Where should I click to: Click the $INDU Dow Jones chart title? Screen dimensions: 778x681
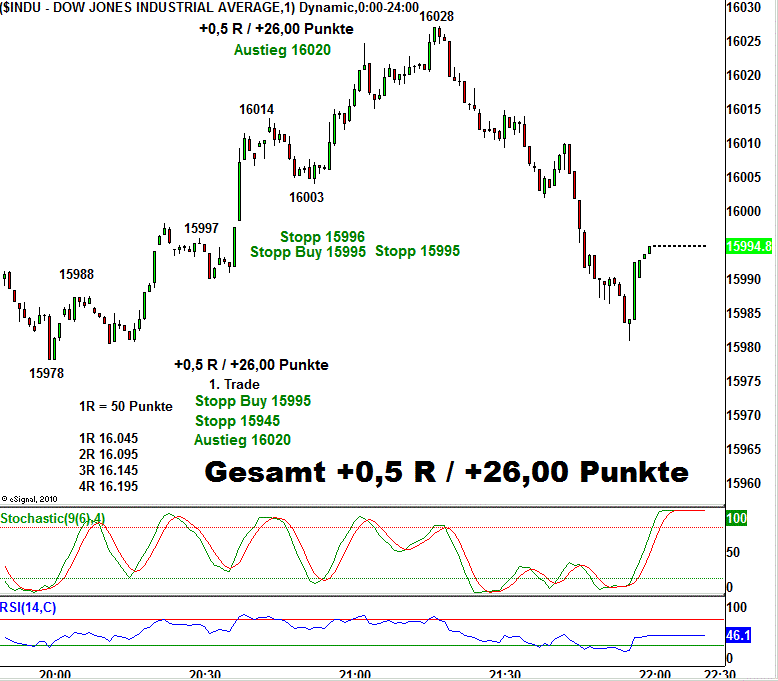click(210, 8)
